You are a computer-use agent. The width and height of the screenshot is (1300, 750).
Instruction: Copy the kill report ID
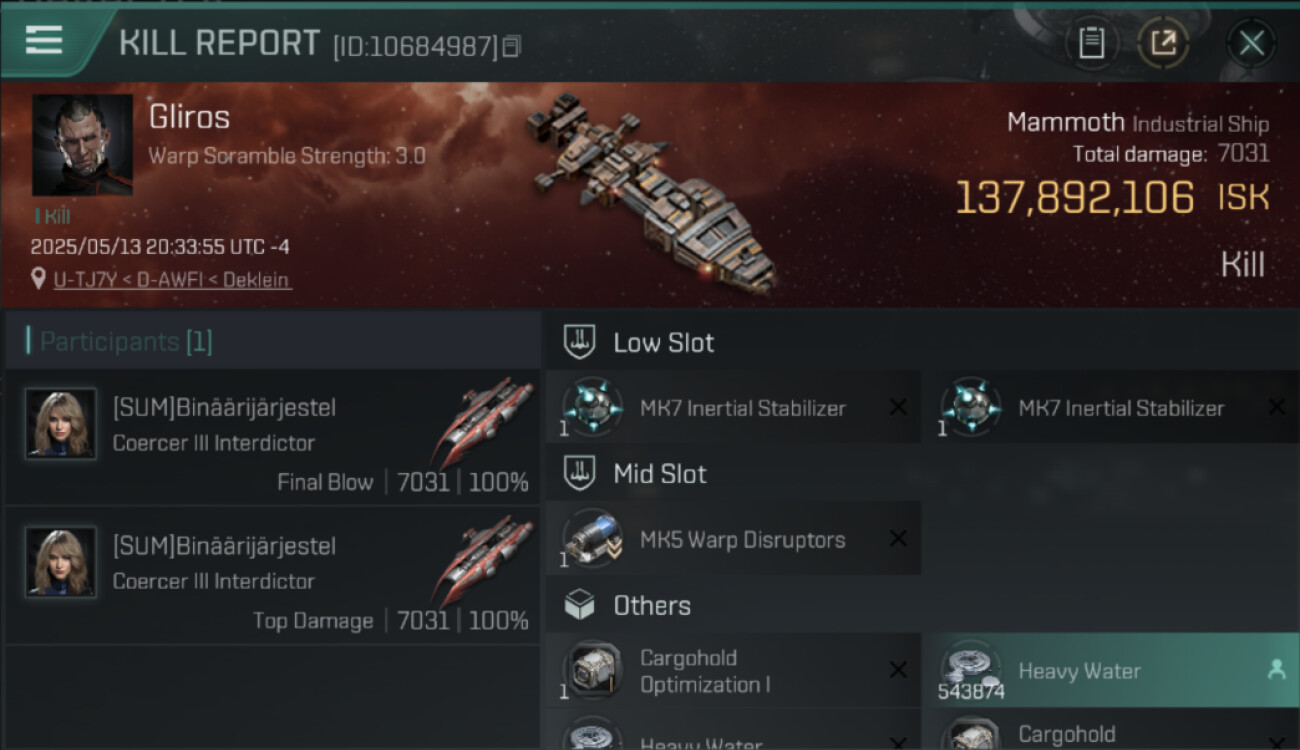click(512, 46)
